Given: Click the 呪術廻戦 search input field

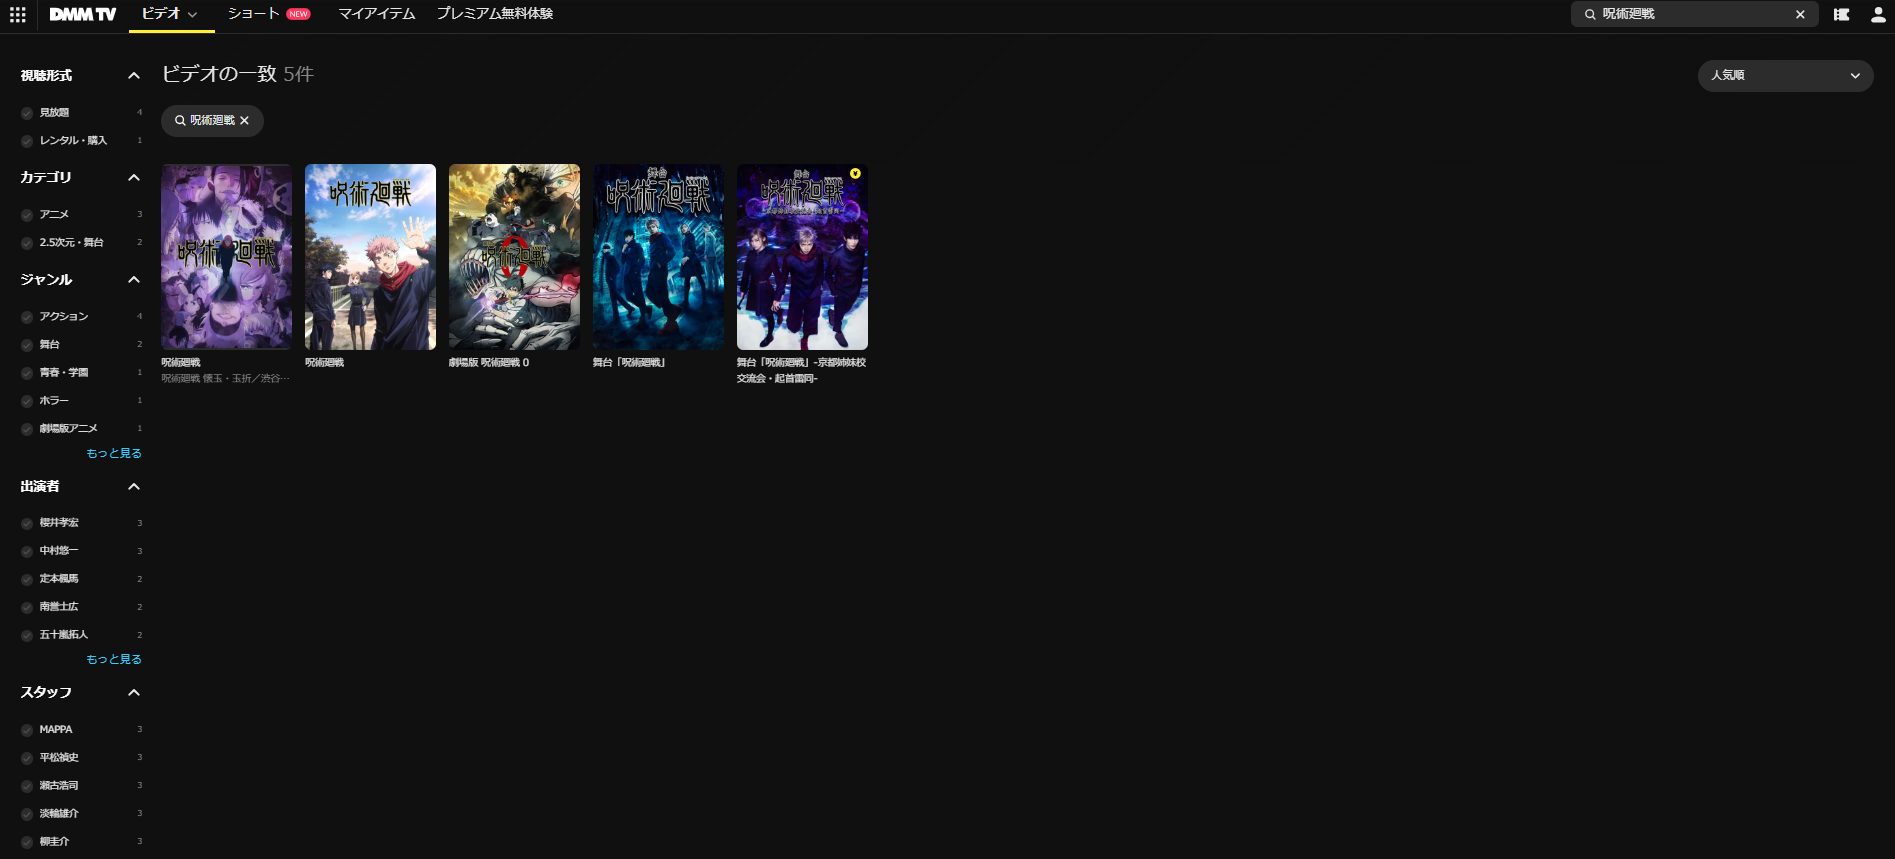Looking at the screenshot, I should 1690,14.
